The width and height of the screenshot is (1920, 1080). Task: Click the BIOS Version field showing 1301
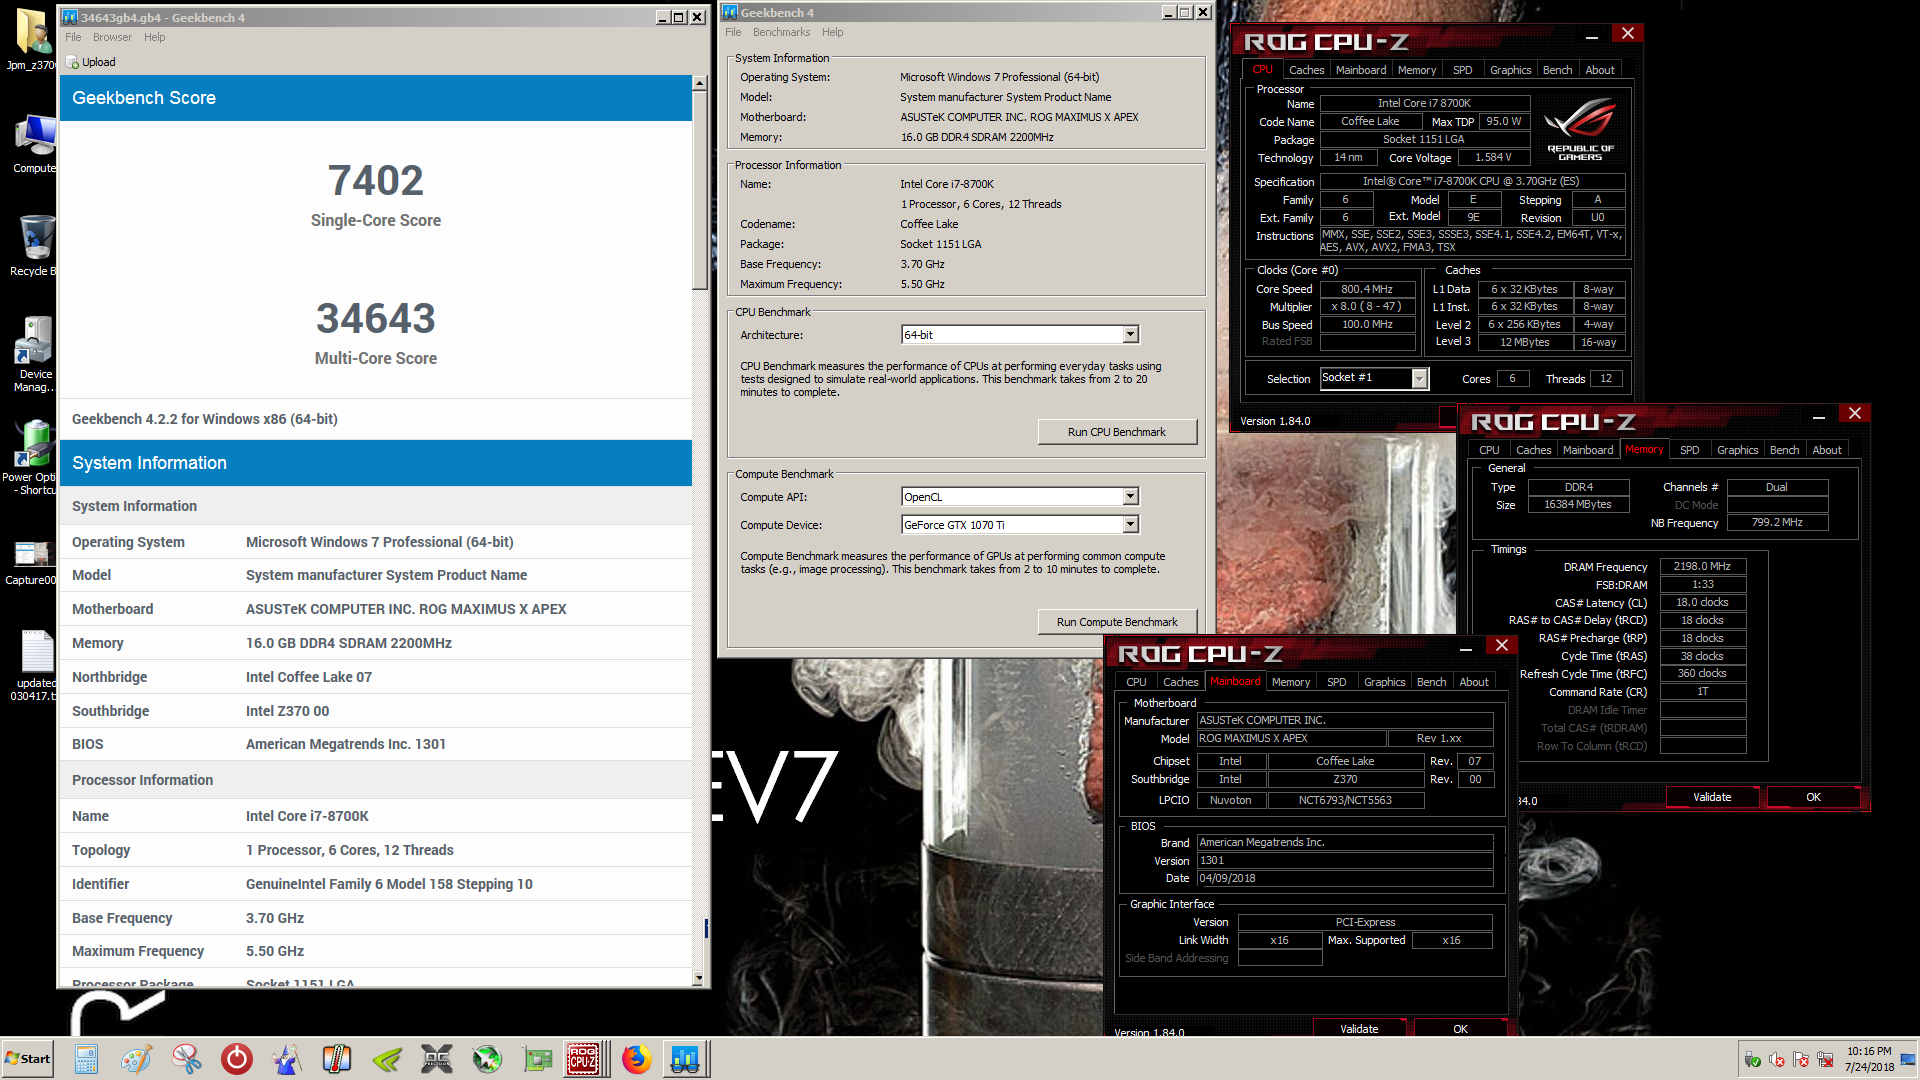[x=1345, y=860]
